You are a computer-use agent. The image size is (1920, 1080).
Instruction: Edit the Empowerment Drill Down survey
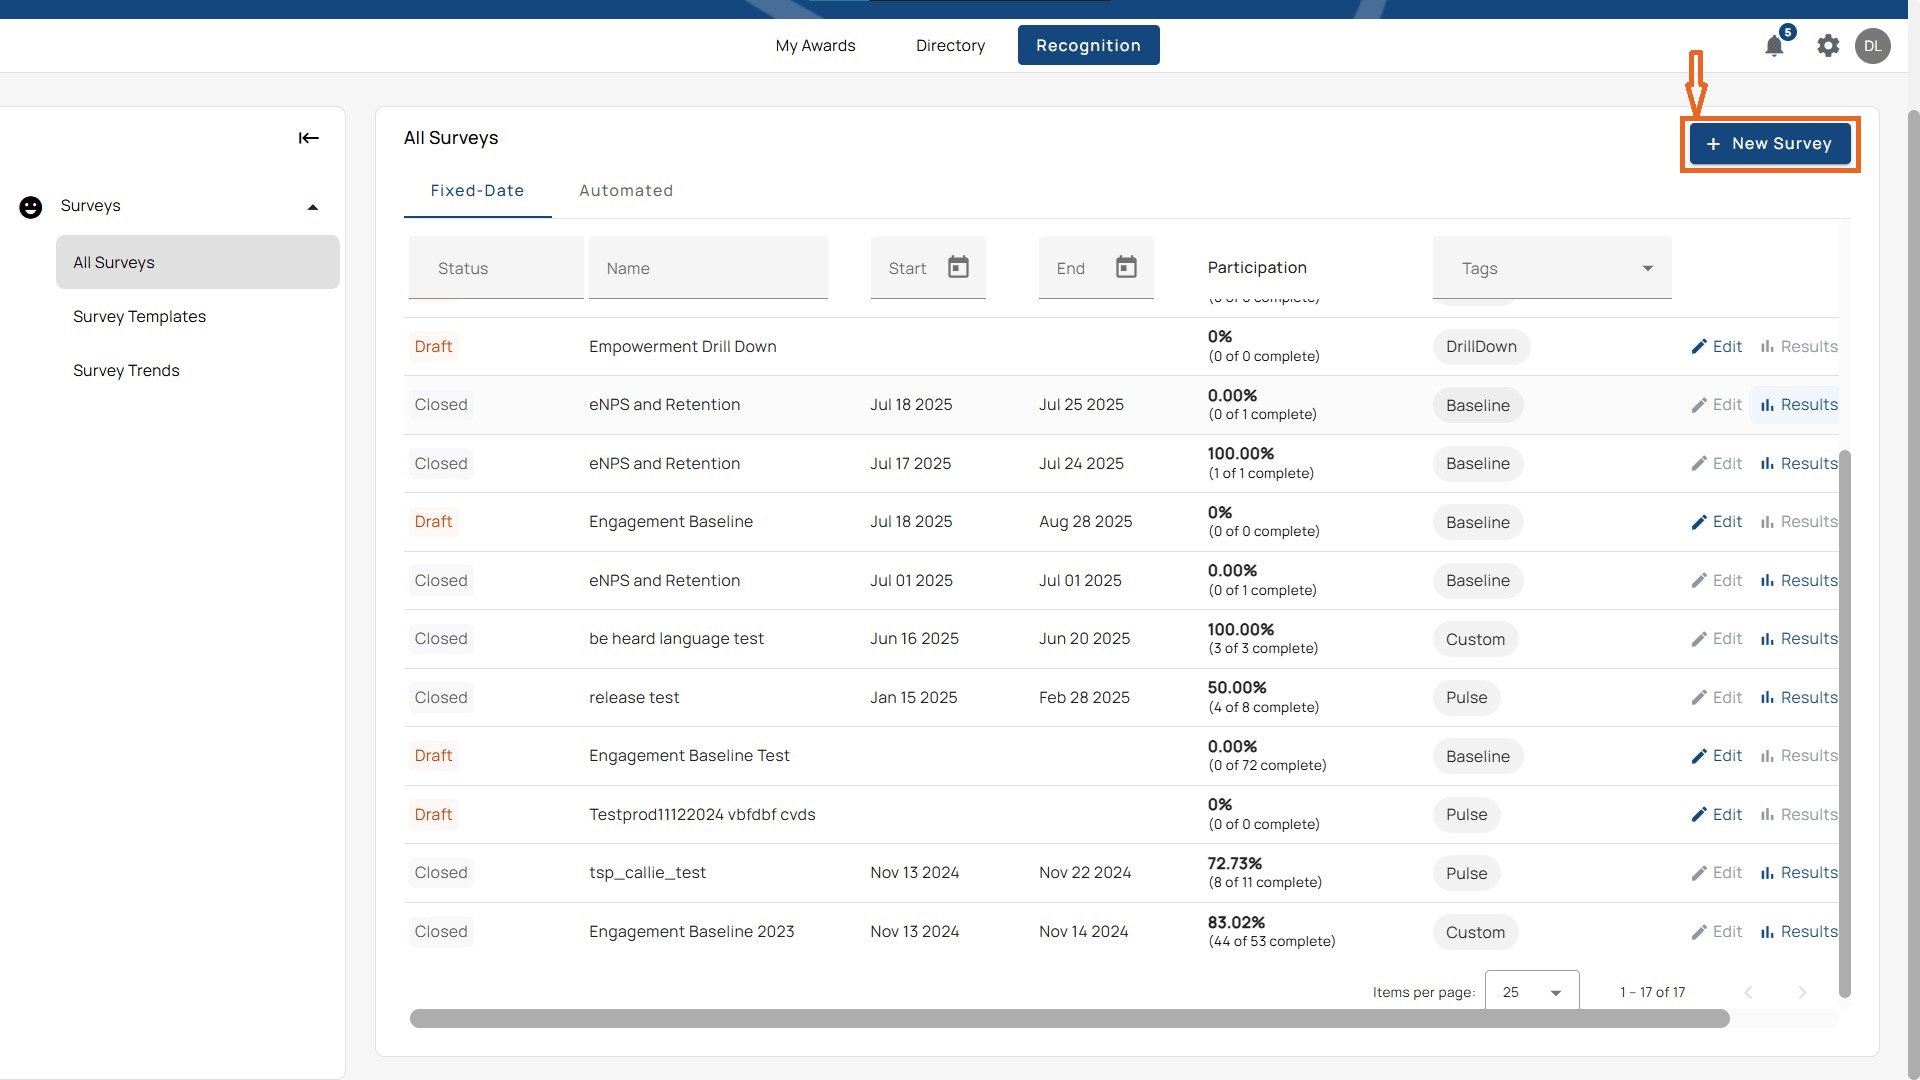[x=1716, y=347]
